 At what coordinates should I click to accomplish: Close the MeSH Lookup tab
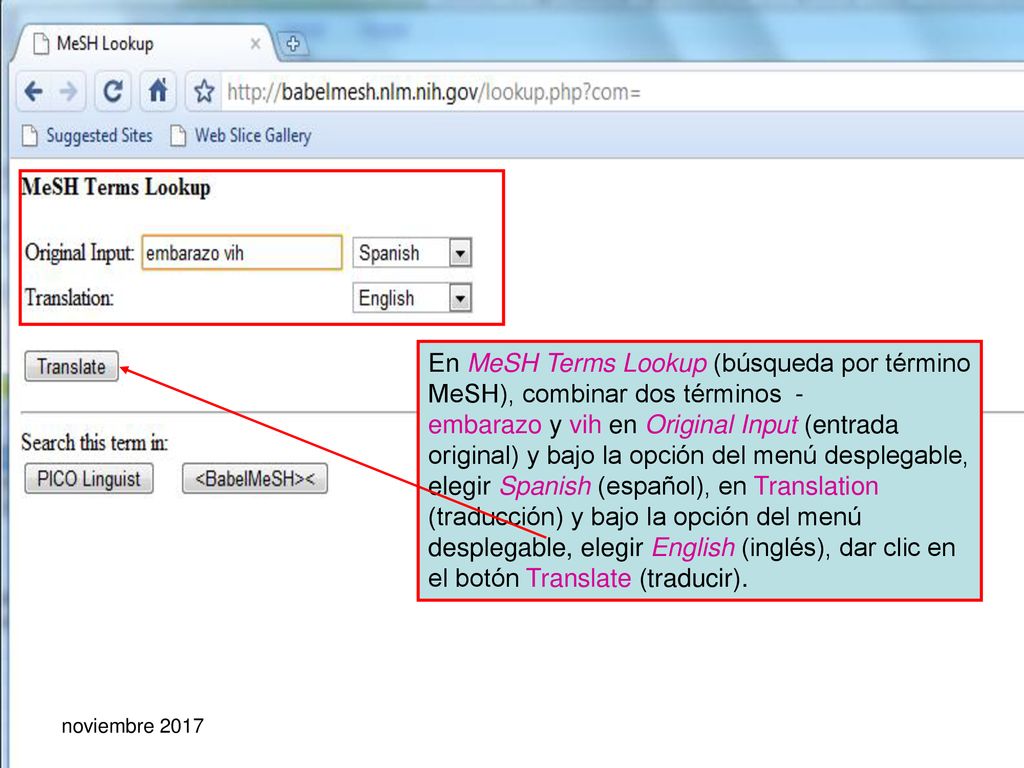click(255, 44)
